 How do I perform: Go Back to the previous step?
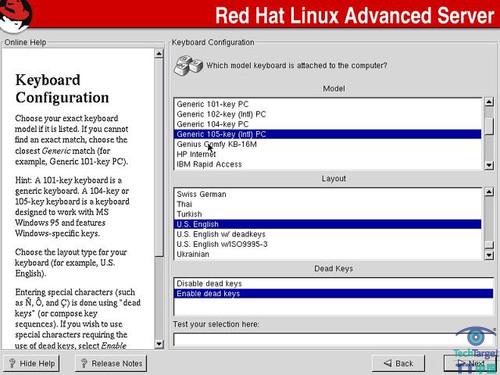pyautogui.click(x=398, y=363)
